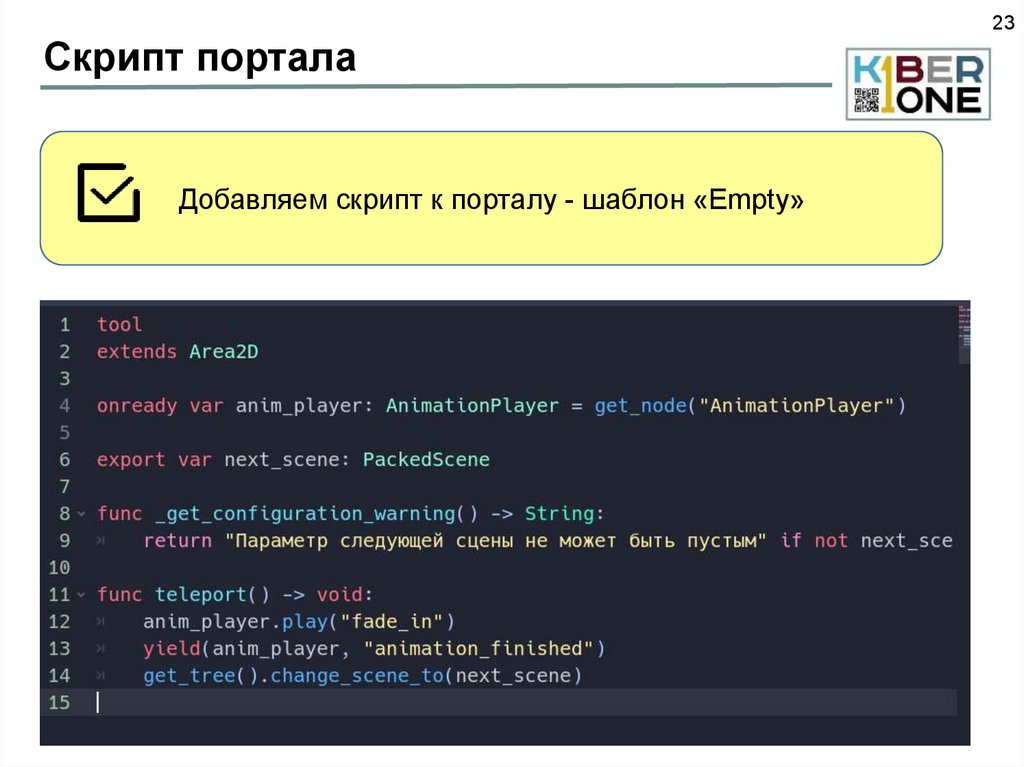Collapse the _get_configuration_warning function at line 8
Image resolution: width=1024 pixels, height=767 pixels.
click(x=81, y=514)
